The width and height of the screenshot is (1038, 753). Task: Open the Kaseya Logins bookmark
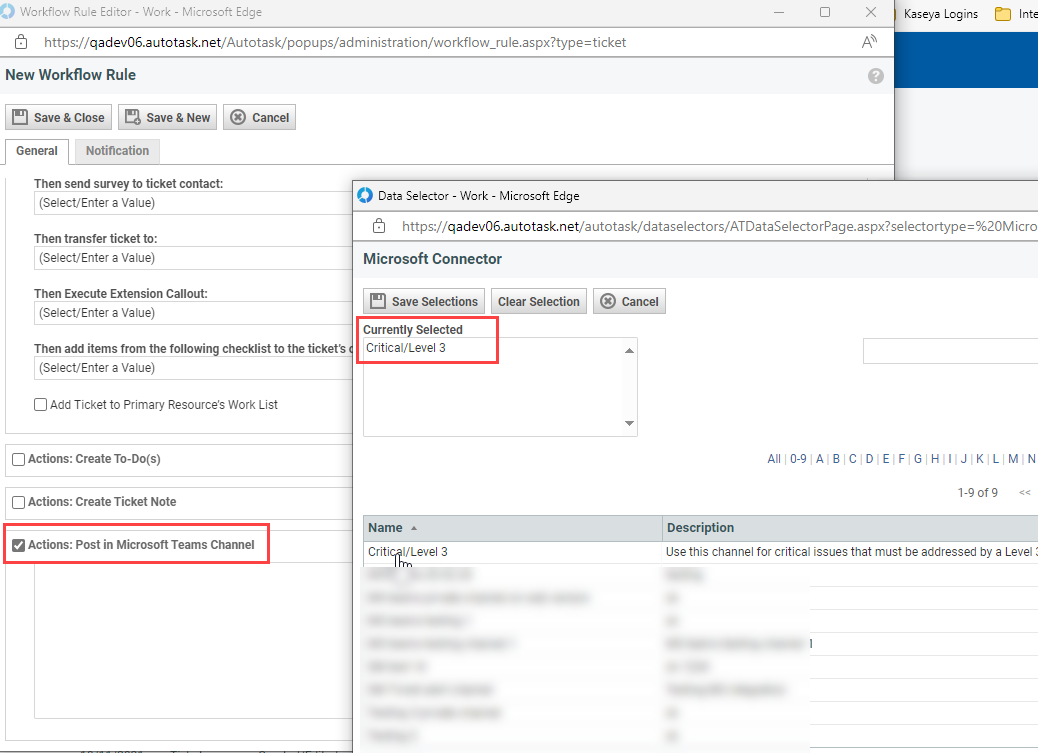pos(940,14)
